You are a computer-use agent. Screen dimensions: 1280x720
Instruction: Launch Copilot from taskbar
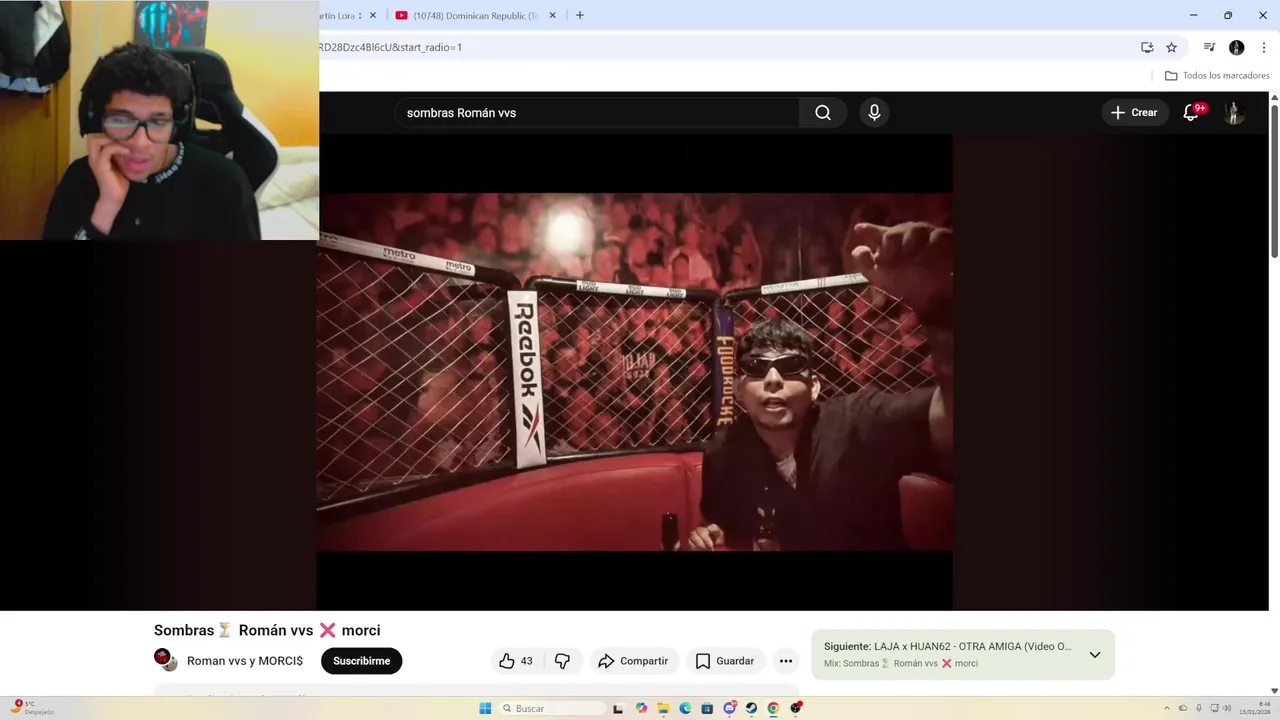[x=642, y=708]
